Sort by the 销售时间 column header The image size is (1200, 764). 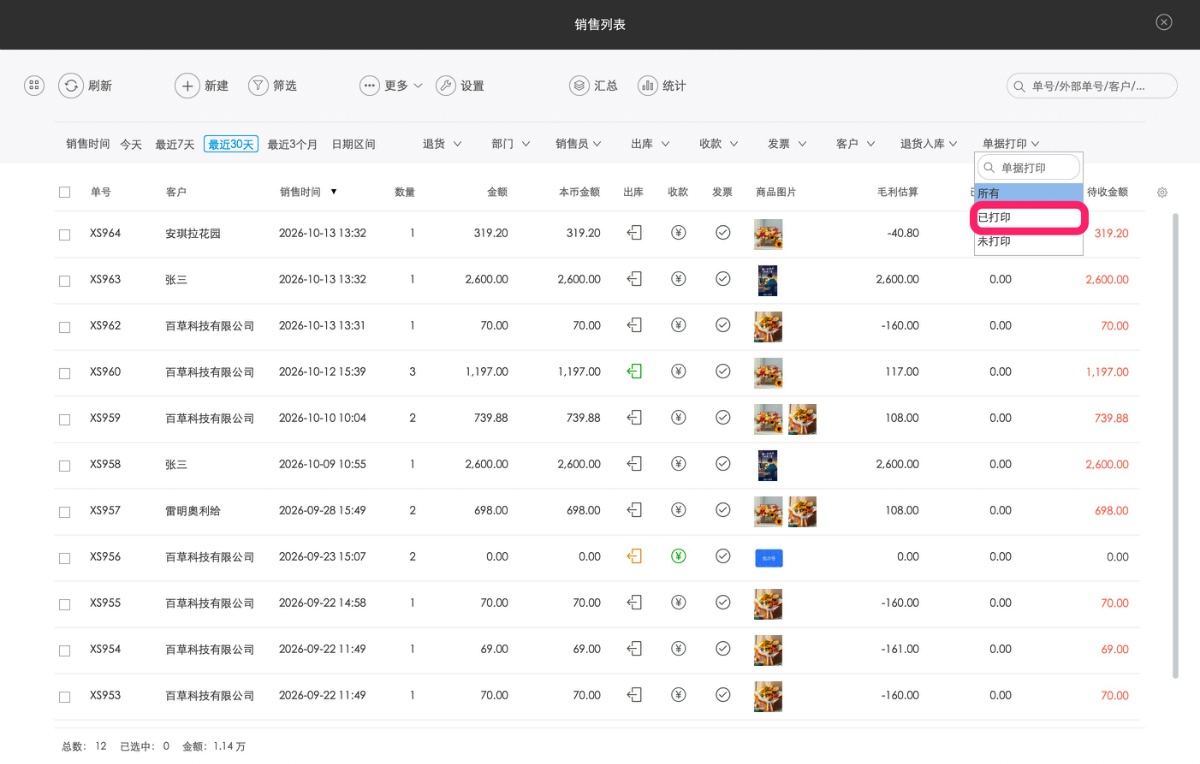(x=308, y=192)
